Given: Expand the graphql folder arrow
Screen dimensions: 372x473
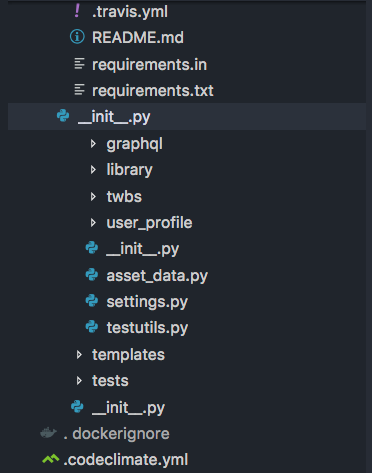Looking at the screenshot, I should pyautogui.click(x=93, y=144).
